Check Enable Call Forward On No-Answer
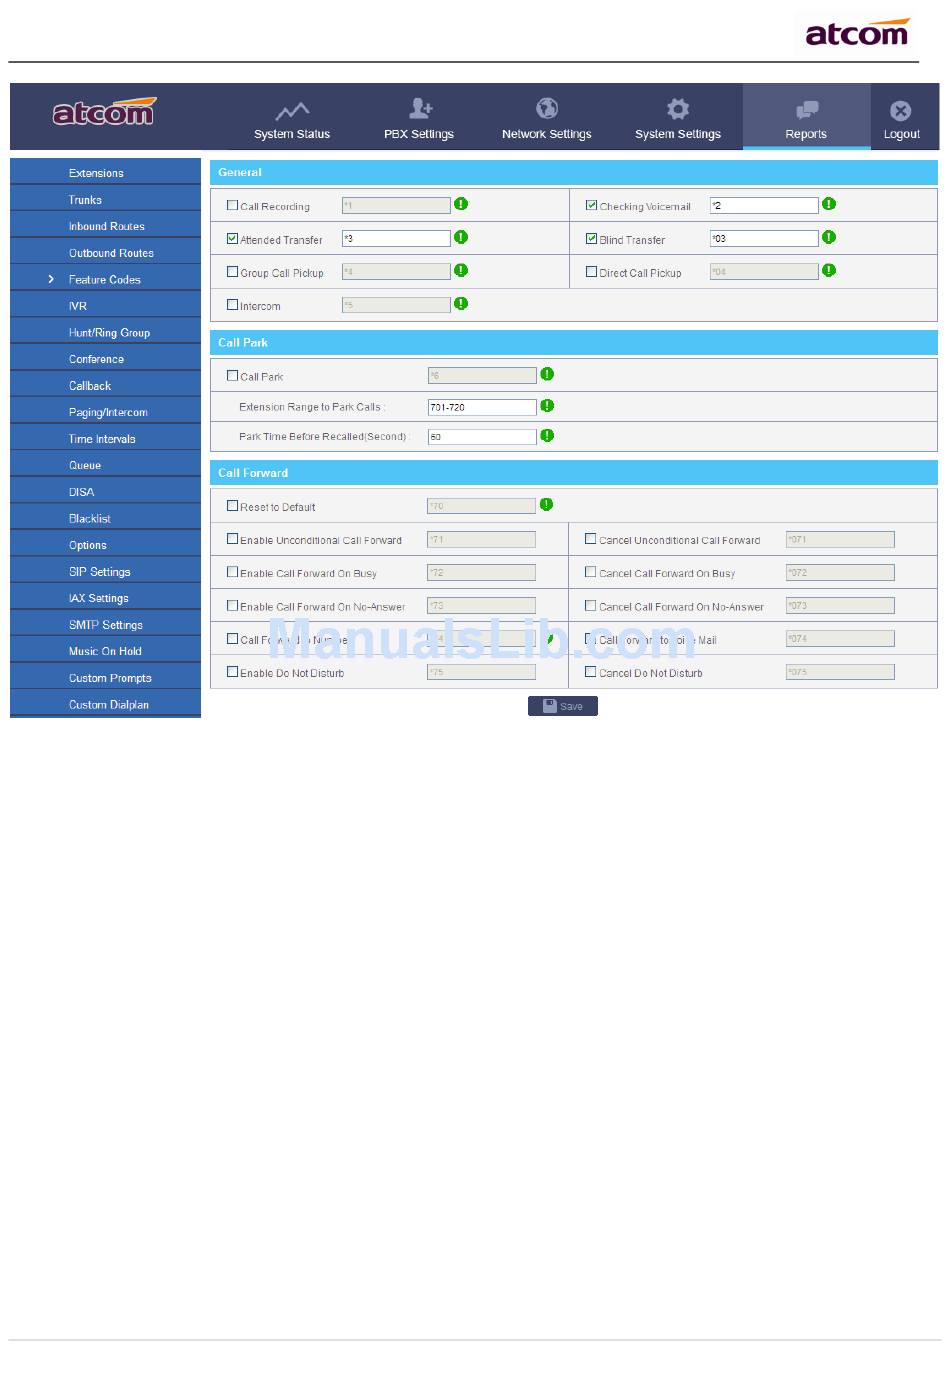 [x=232, y=605]
